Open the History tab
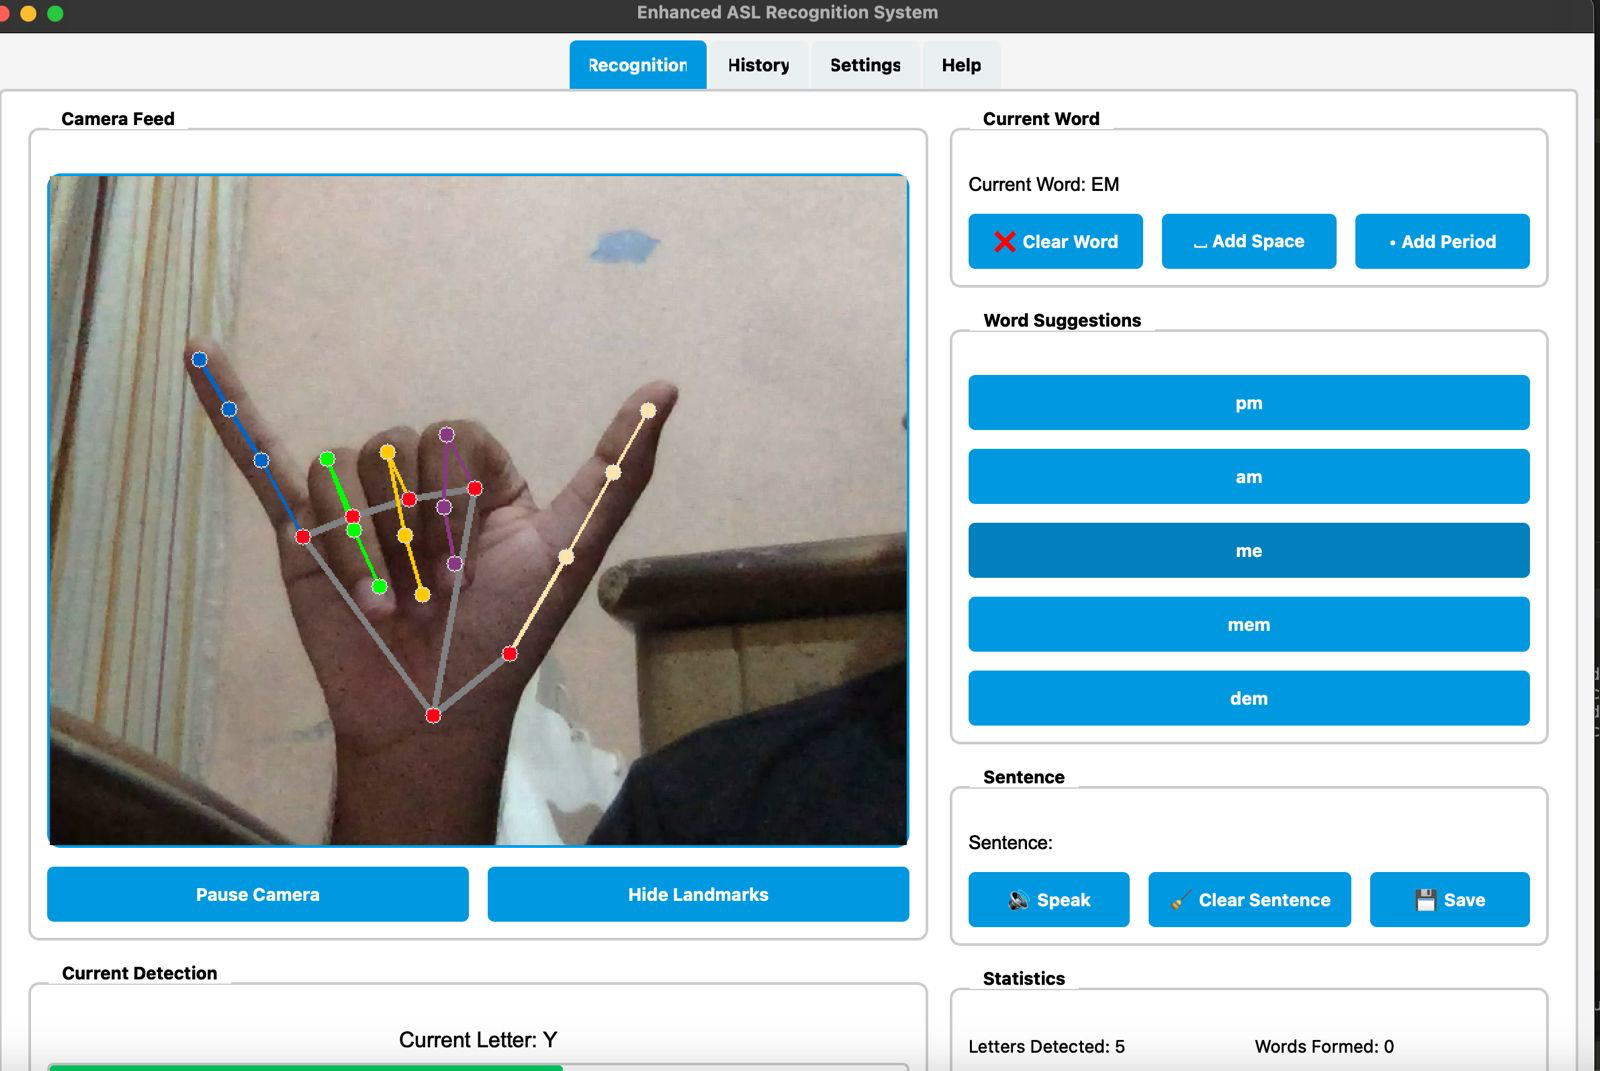This screenshot has height=1071, width=1600. tap(758, 65)
